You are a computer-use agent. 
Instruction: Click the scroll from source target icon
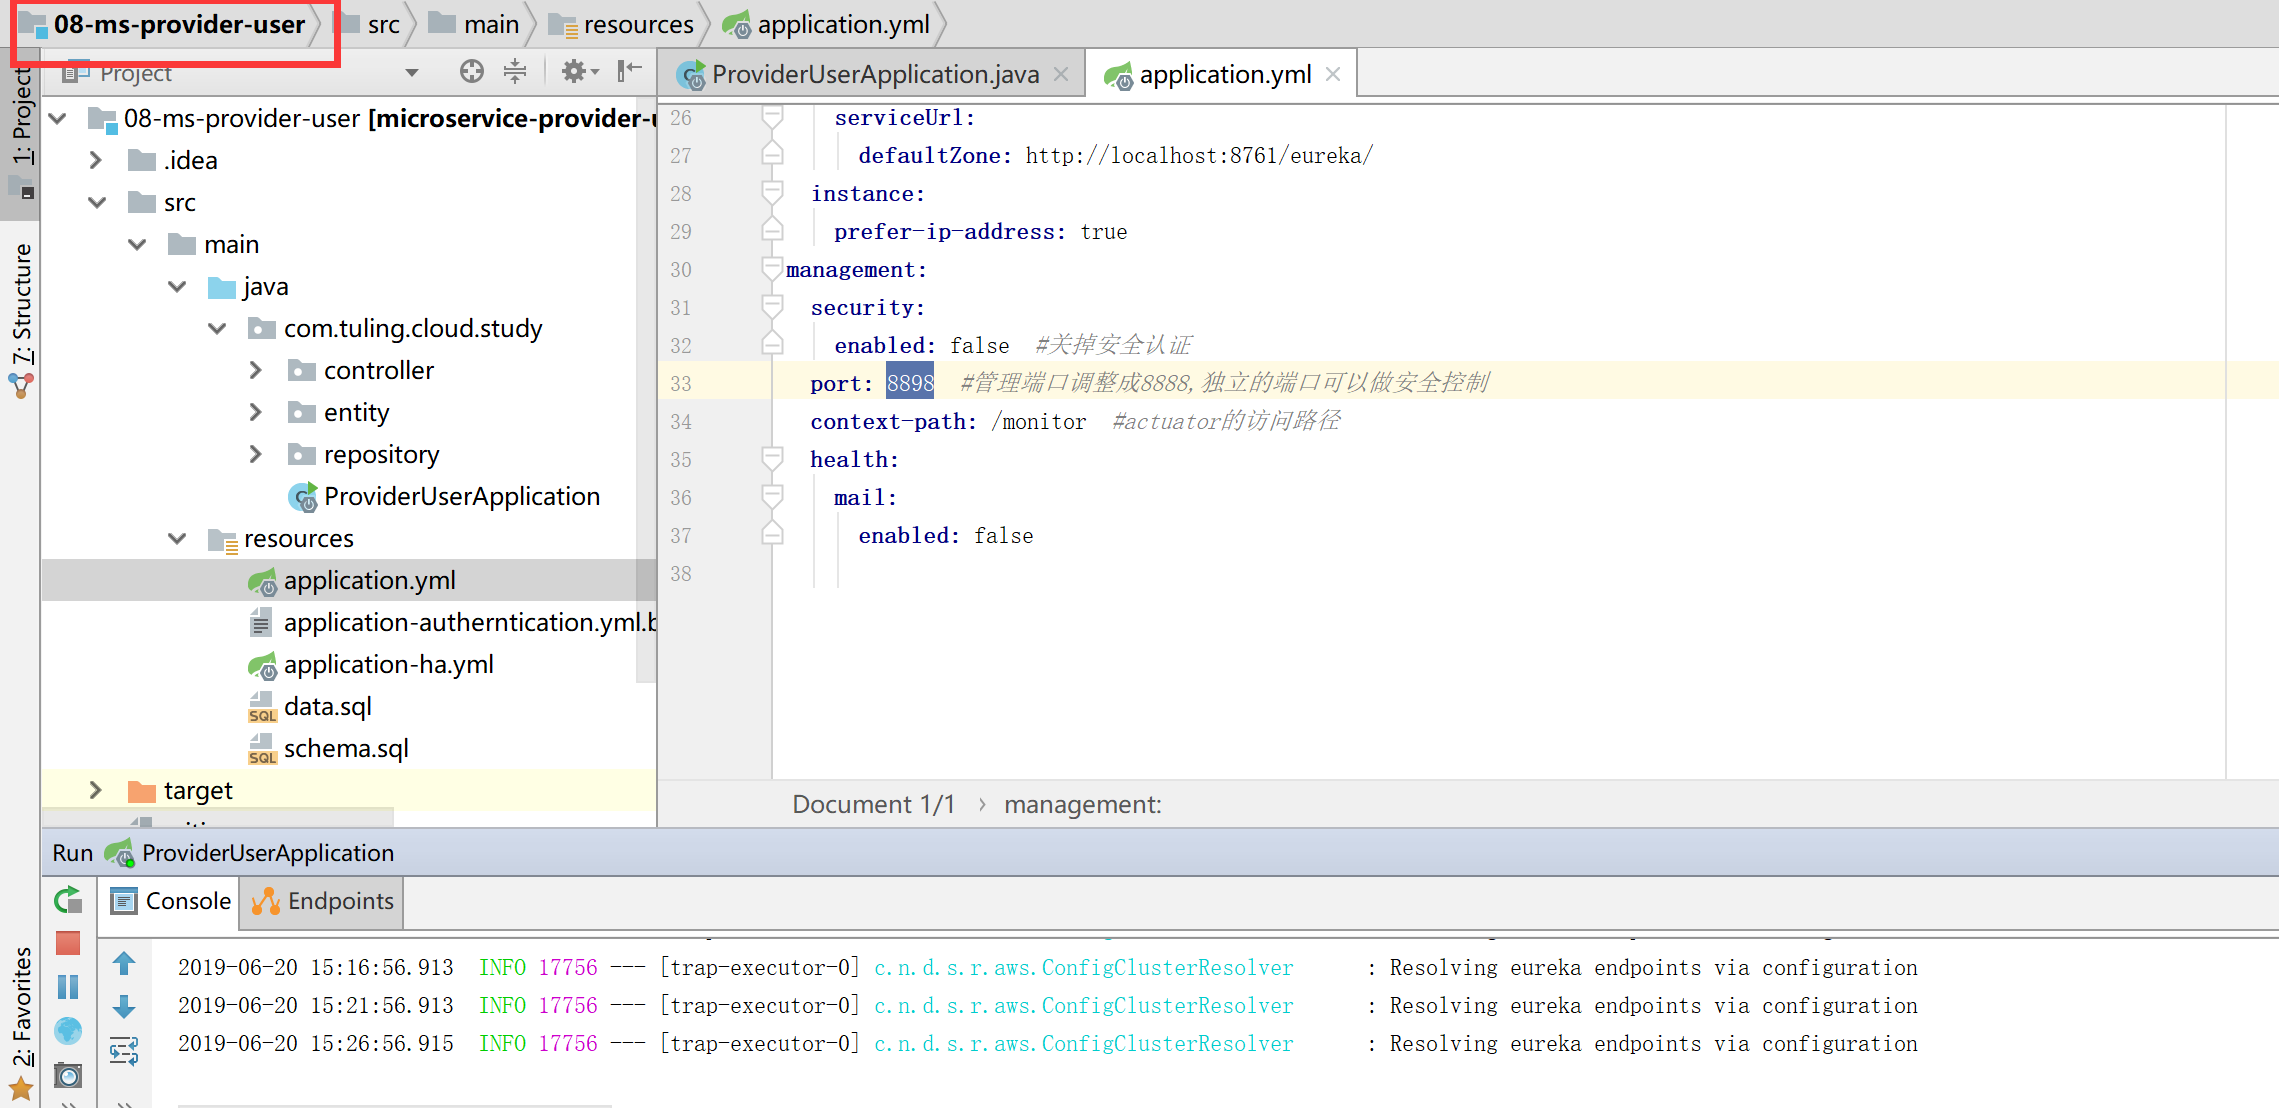pyautogui.click(x=472, y=72)
